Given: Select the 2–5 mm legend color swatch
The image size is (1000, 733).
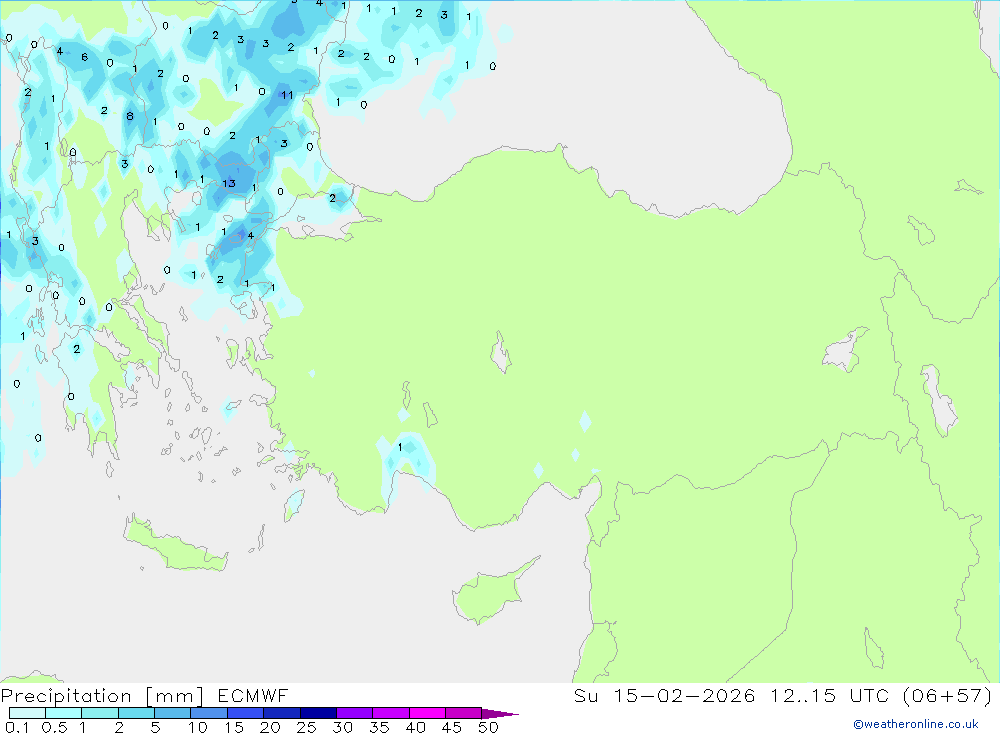Looking at the screenshot, I should pos(136,713).
